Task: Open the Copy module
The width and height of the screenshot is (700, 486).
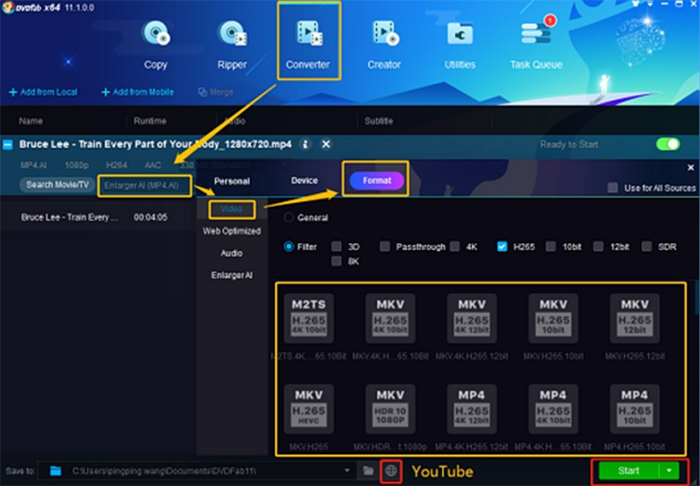Action: (x=155, y=45)
